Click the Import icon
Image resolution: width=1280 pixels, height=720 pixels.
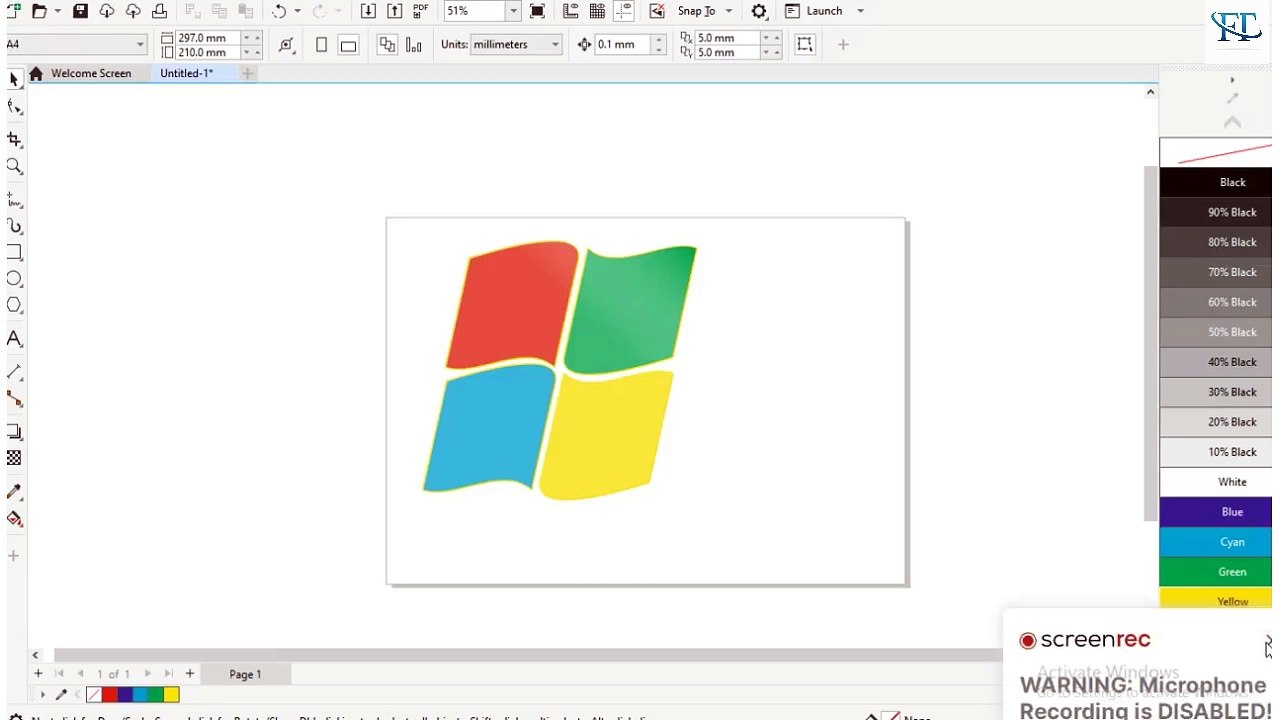click(368, 11)
